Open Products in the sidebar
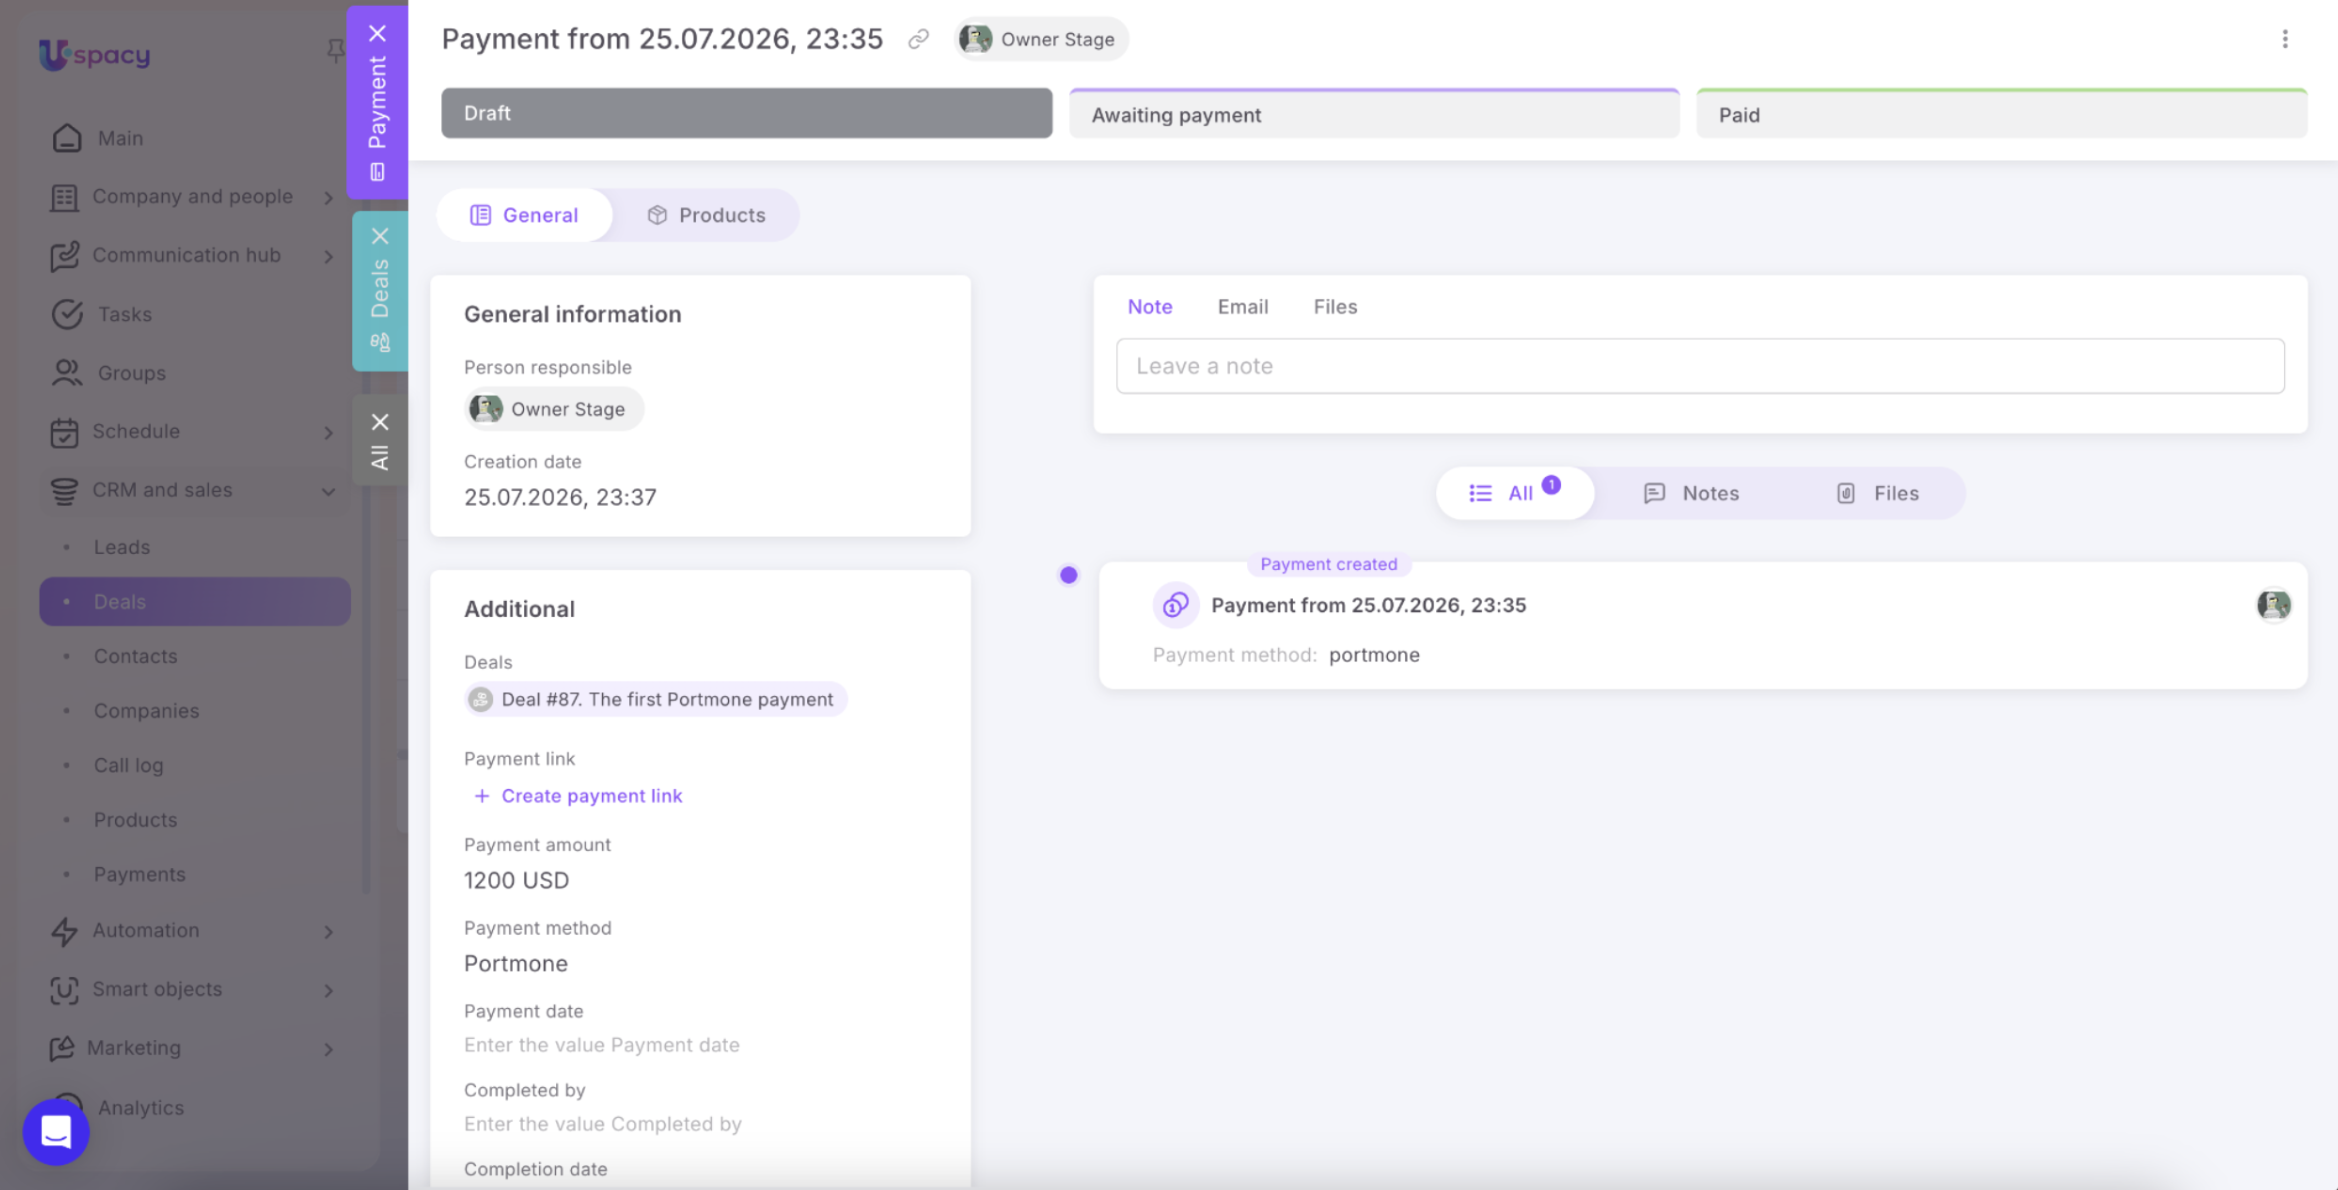This screenshot has width=2338, height=1190. click(x=135, y=820)
